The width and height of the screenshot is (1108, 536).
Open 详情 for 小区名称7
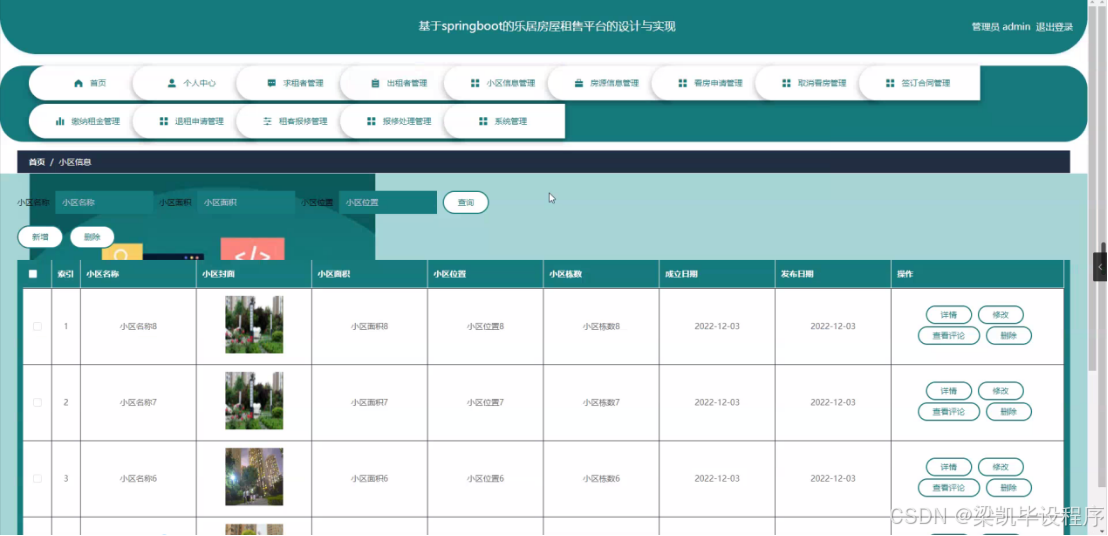(948, 391)
